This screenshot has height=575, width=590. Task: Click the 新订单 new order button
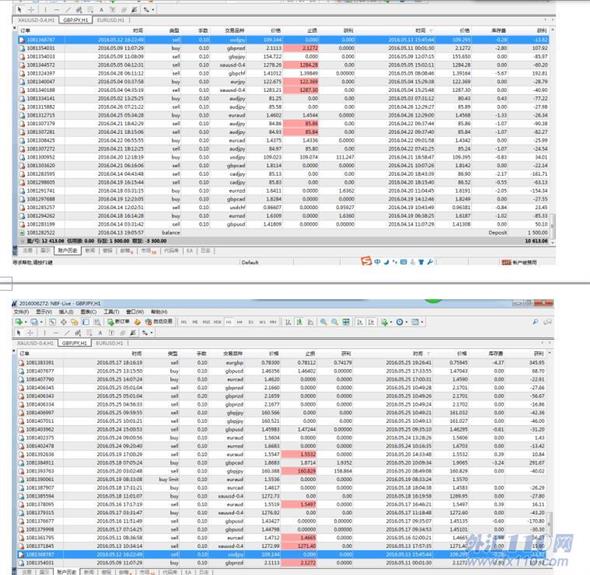click(x=119, y=321)
